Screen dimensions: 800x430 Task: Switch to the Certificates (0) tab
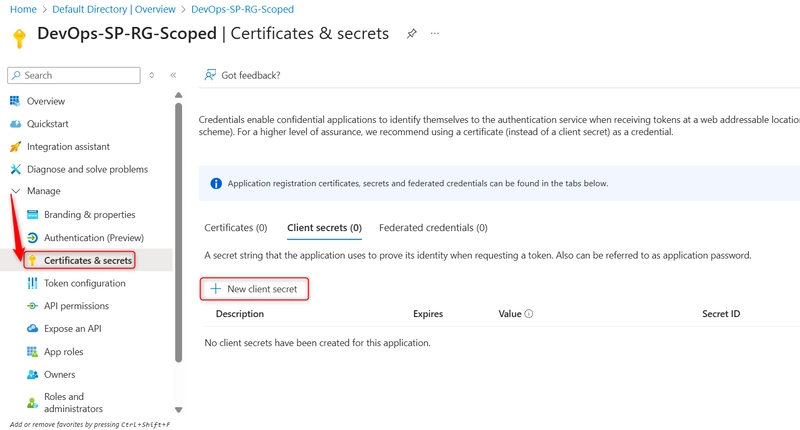pyautogui.click(x=236, y=227)
